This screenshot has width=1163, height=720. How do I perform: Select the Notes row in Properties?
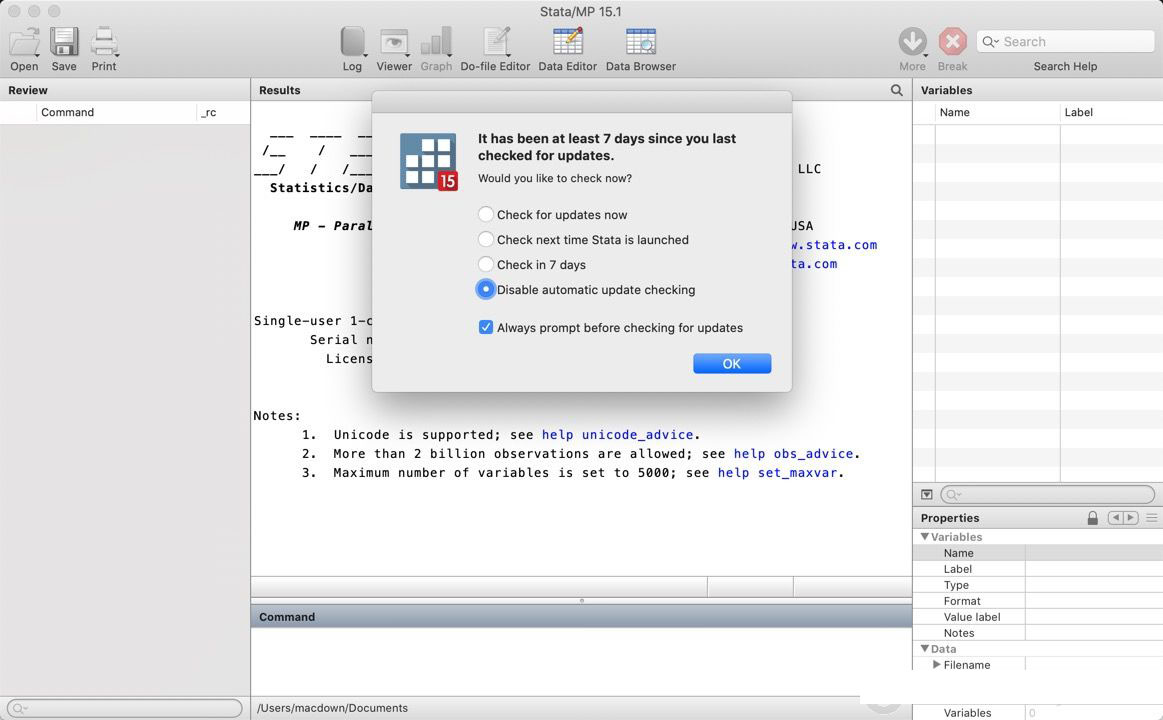[x=1038, y=633]
